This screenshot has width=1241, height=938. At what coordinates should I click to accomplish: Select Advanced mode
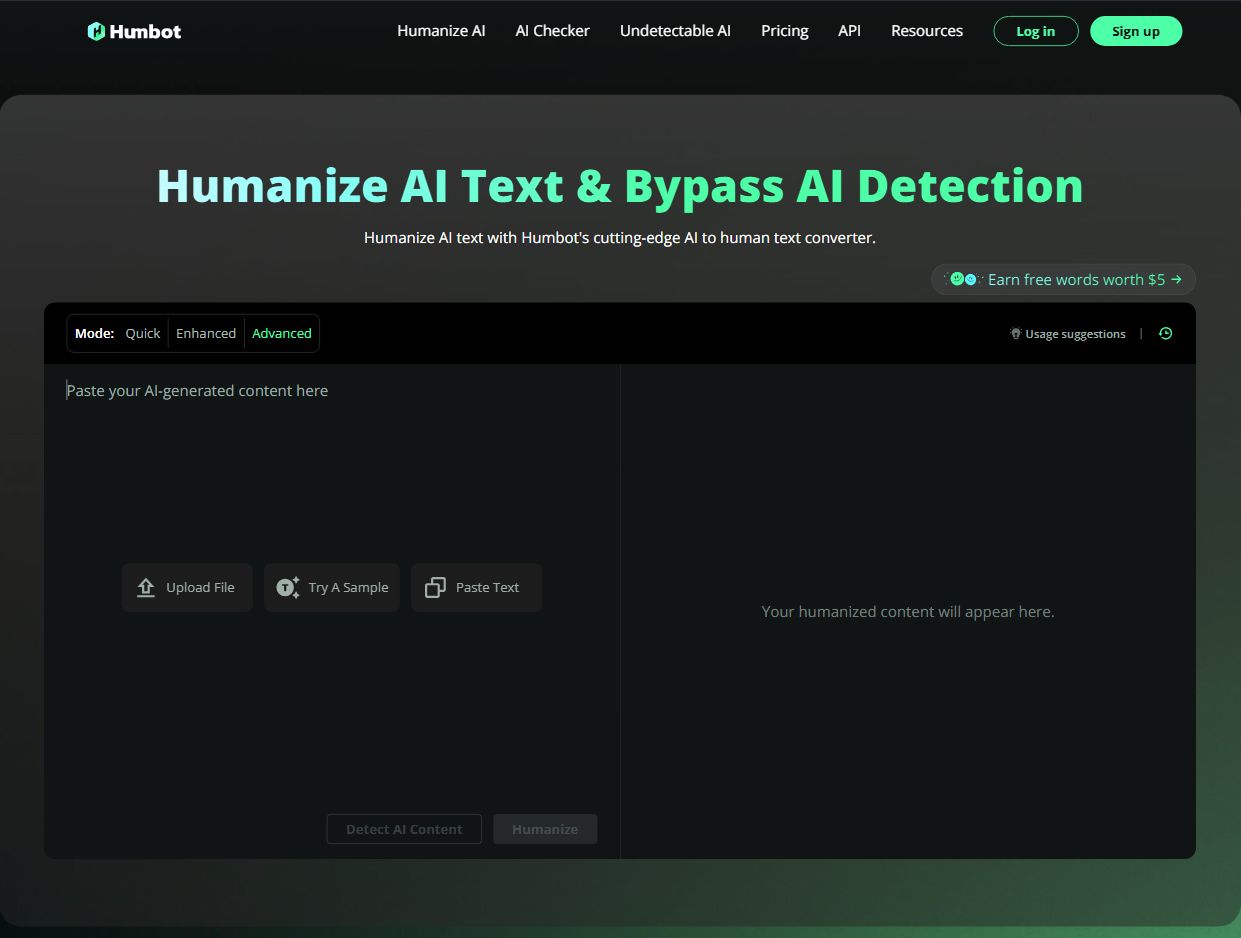point(281,334)
